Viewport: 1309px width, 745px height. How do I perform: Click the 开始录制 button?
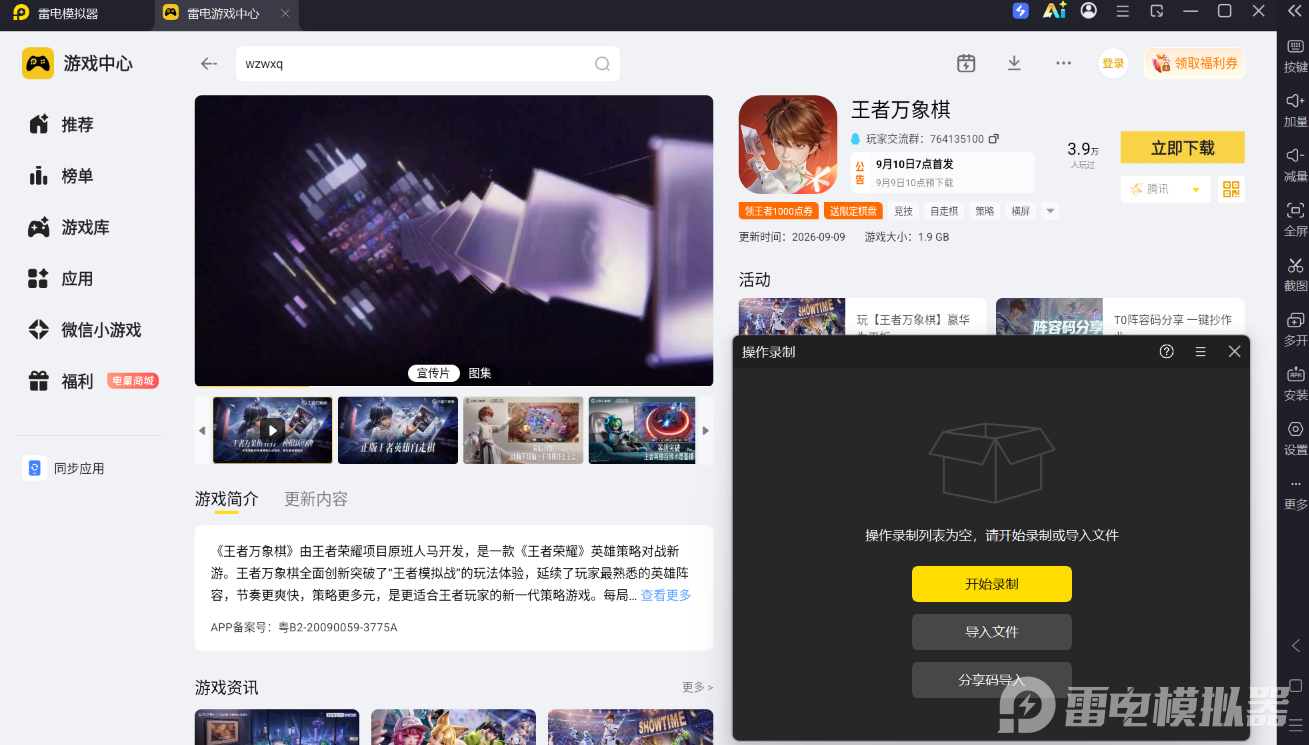pyautogui.click(x=991, y=584)
